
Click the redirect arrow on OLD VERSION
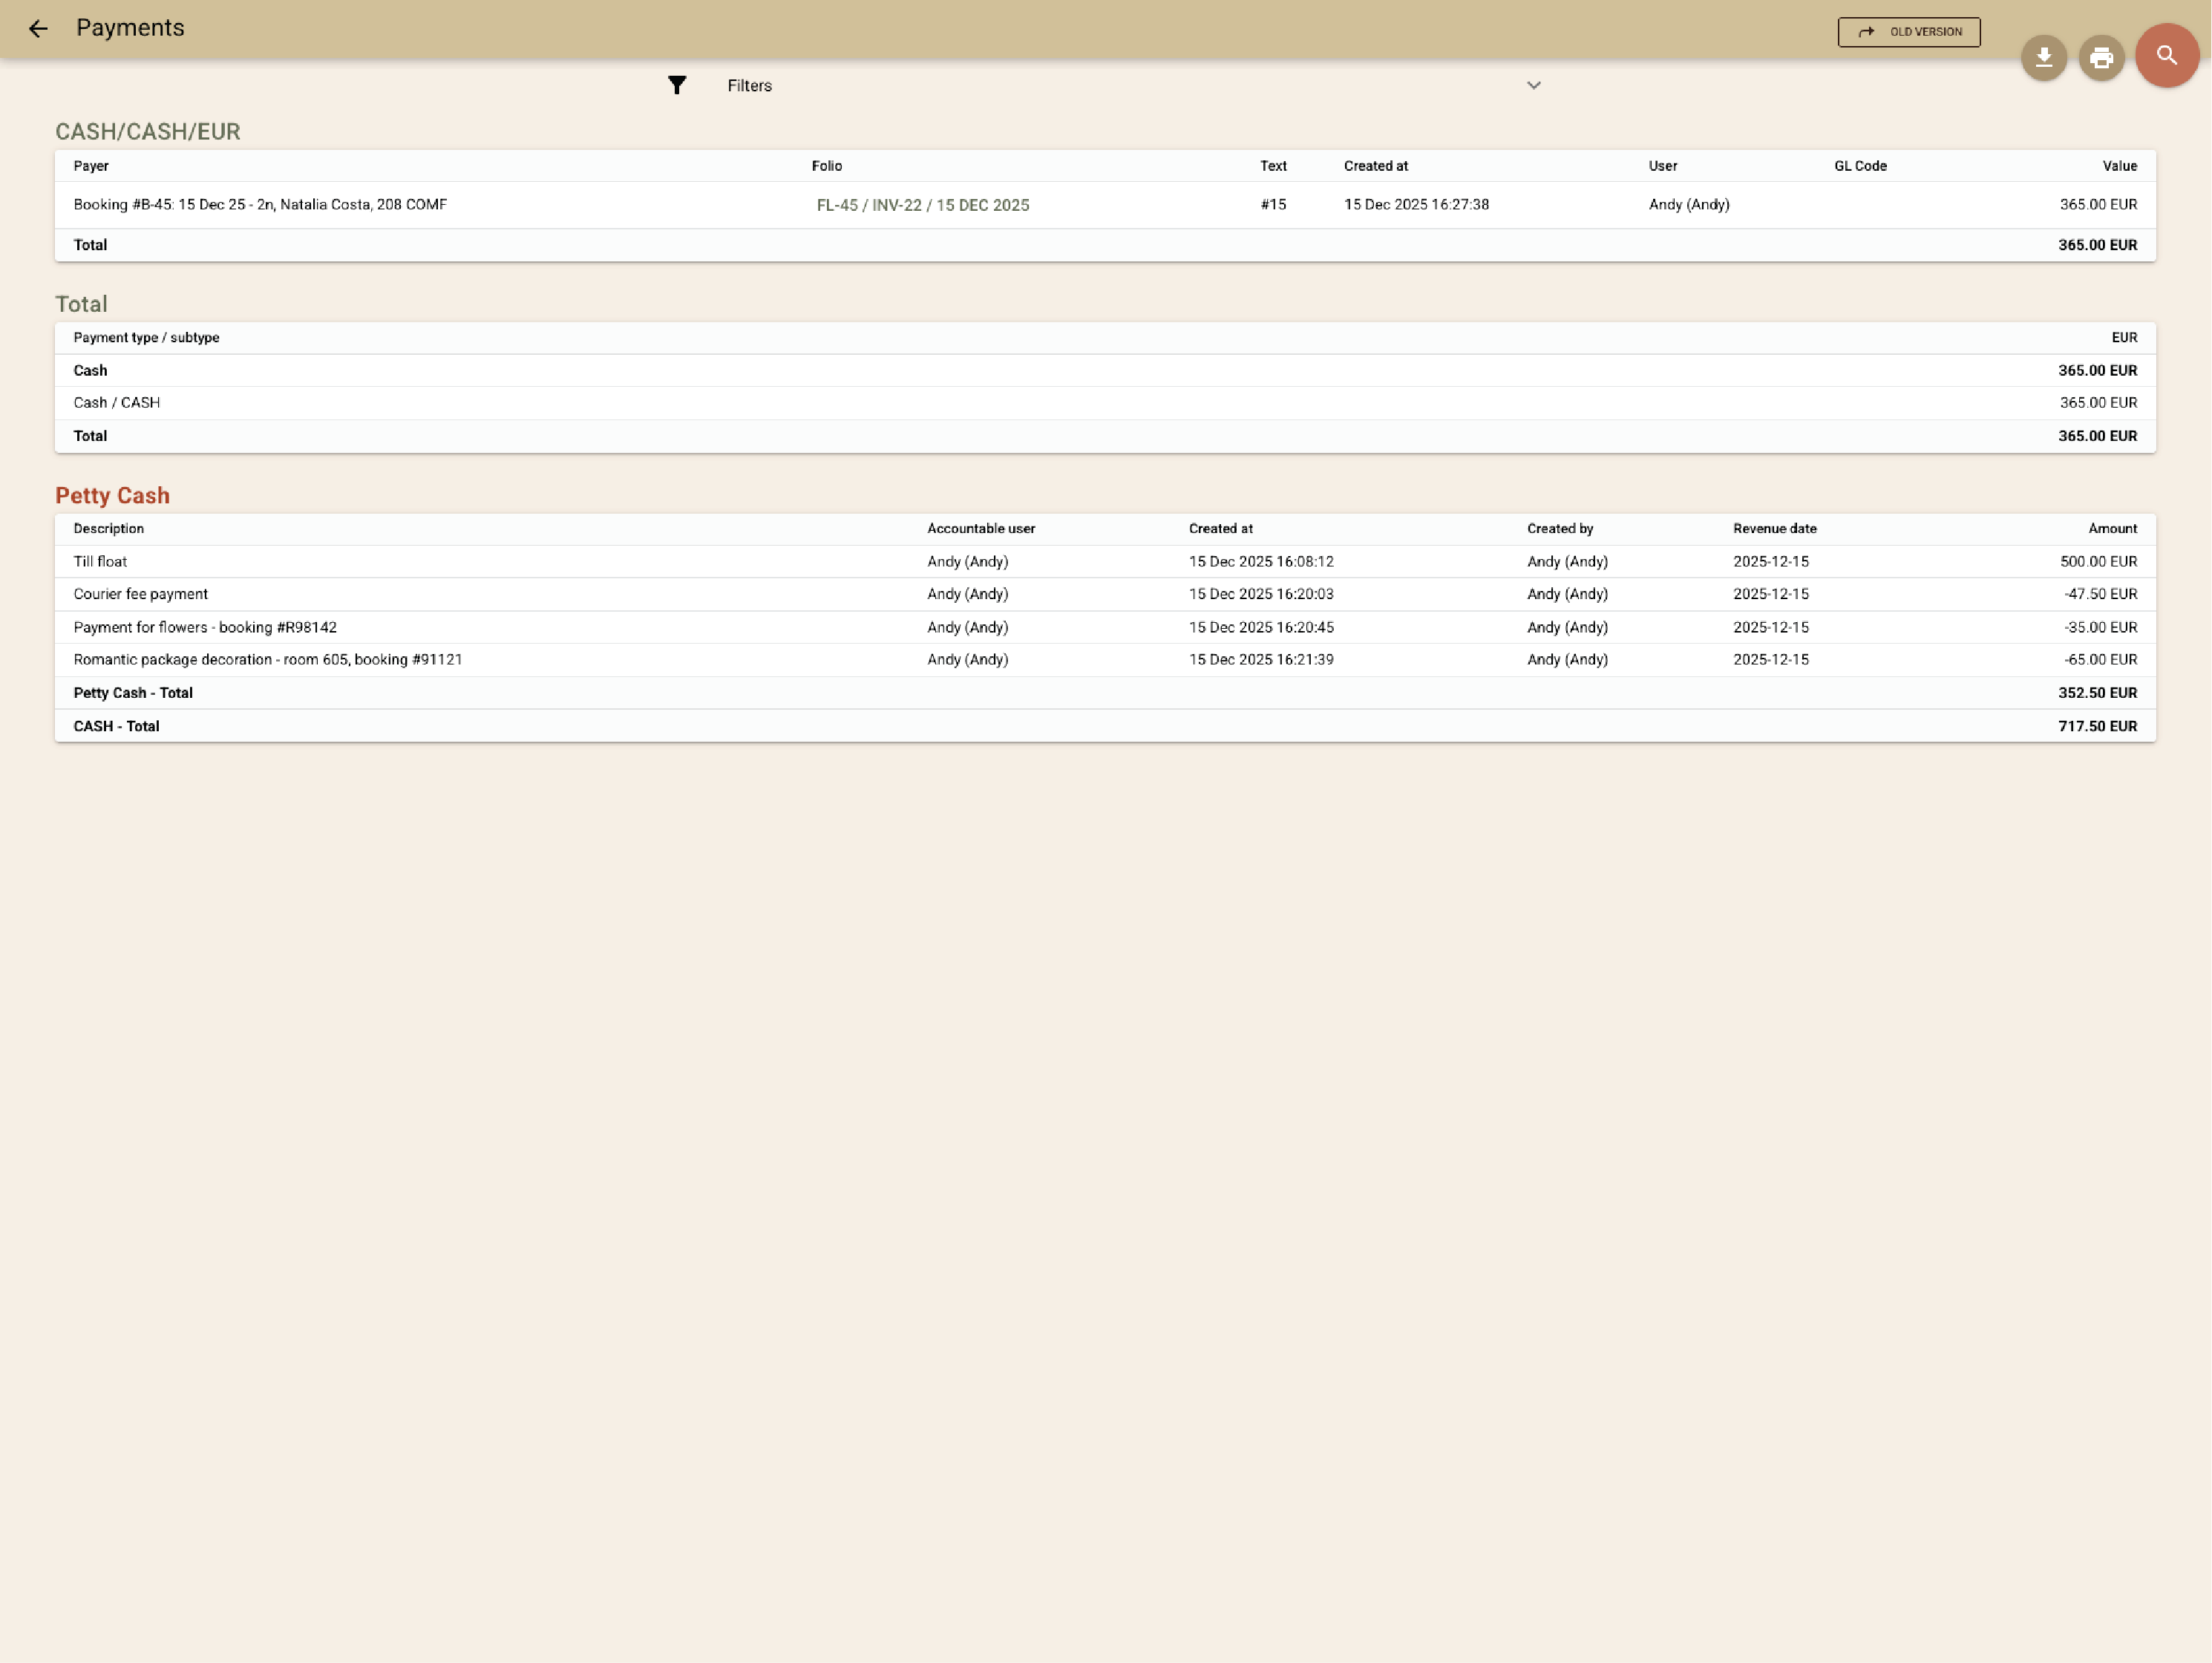pos(1866,32)
